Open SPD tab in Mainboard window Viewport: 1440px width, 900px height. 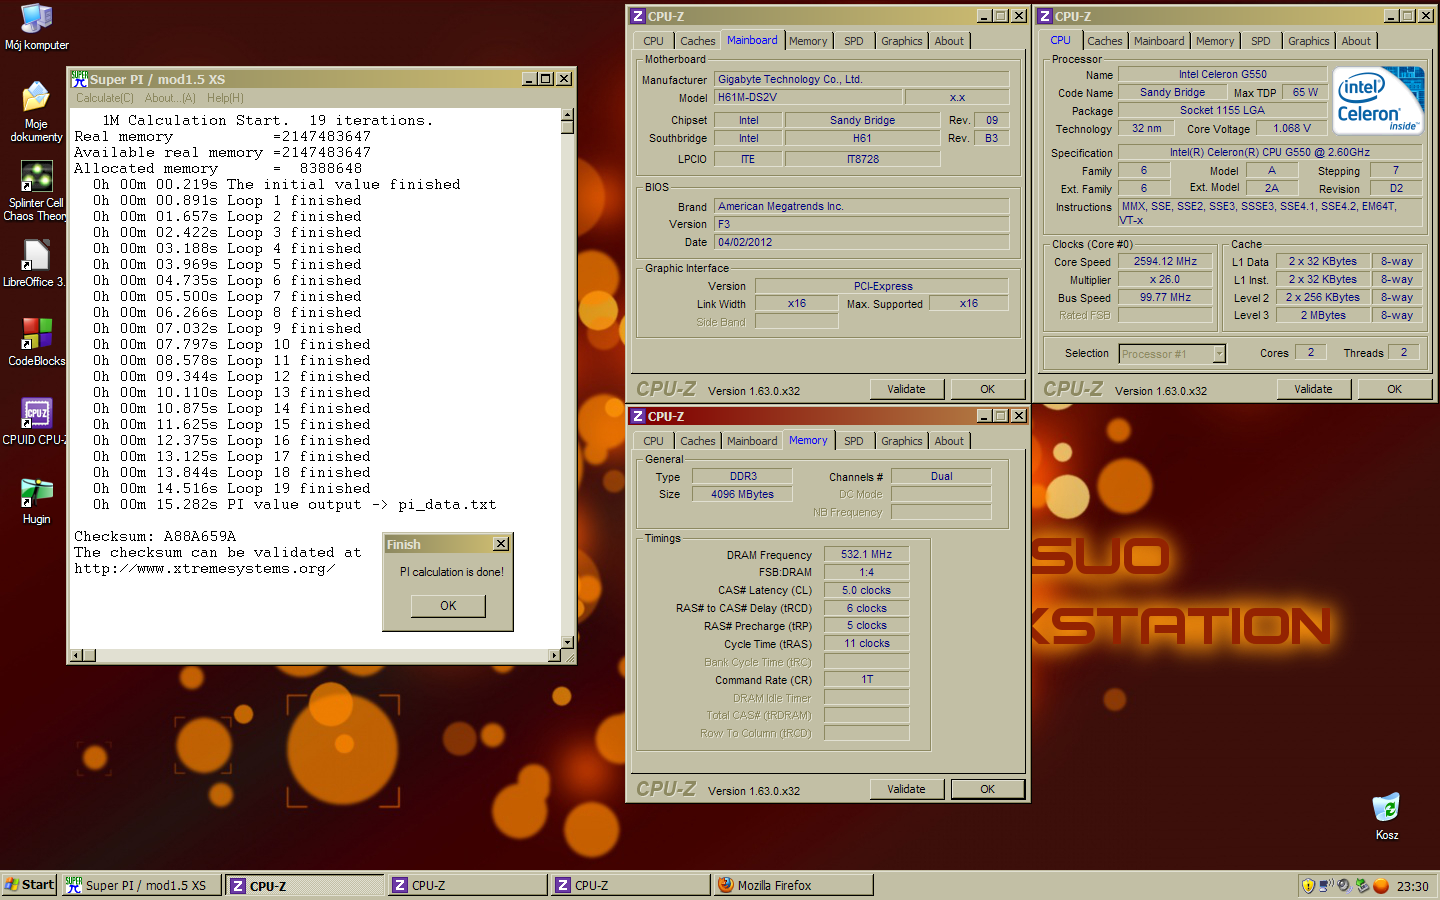point(853,41)
